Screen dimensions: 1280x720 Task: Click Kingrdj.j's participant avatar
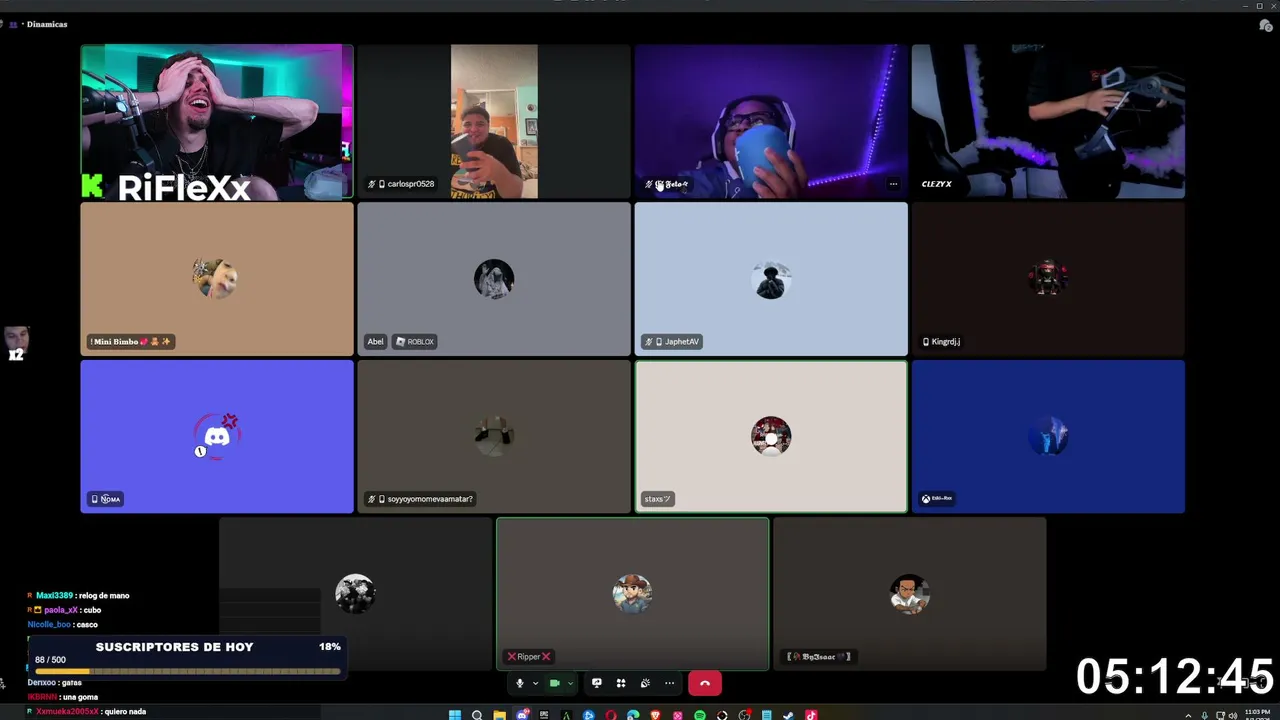[x=1048, y=279]
